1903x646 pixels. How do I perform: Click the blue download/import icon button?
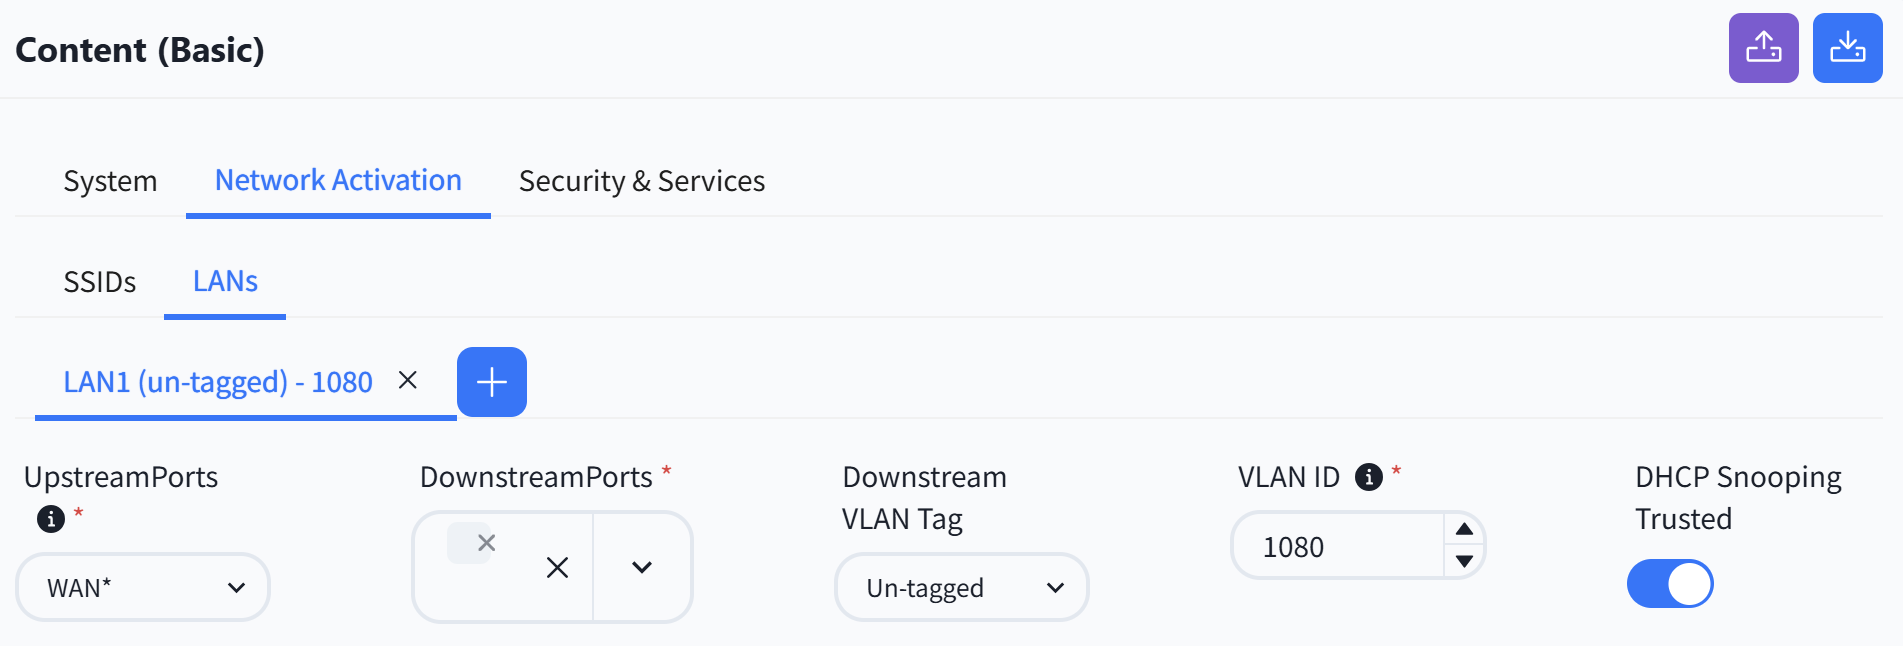1847,48
